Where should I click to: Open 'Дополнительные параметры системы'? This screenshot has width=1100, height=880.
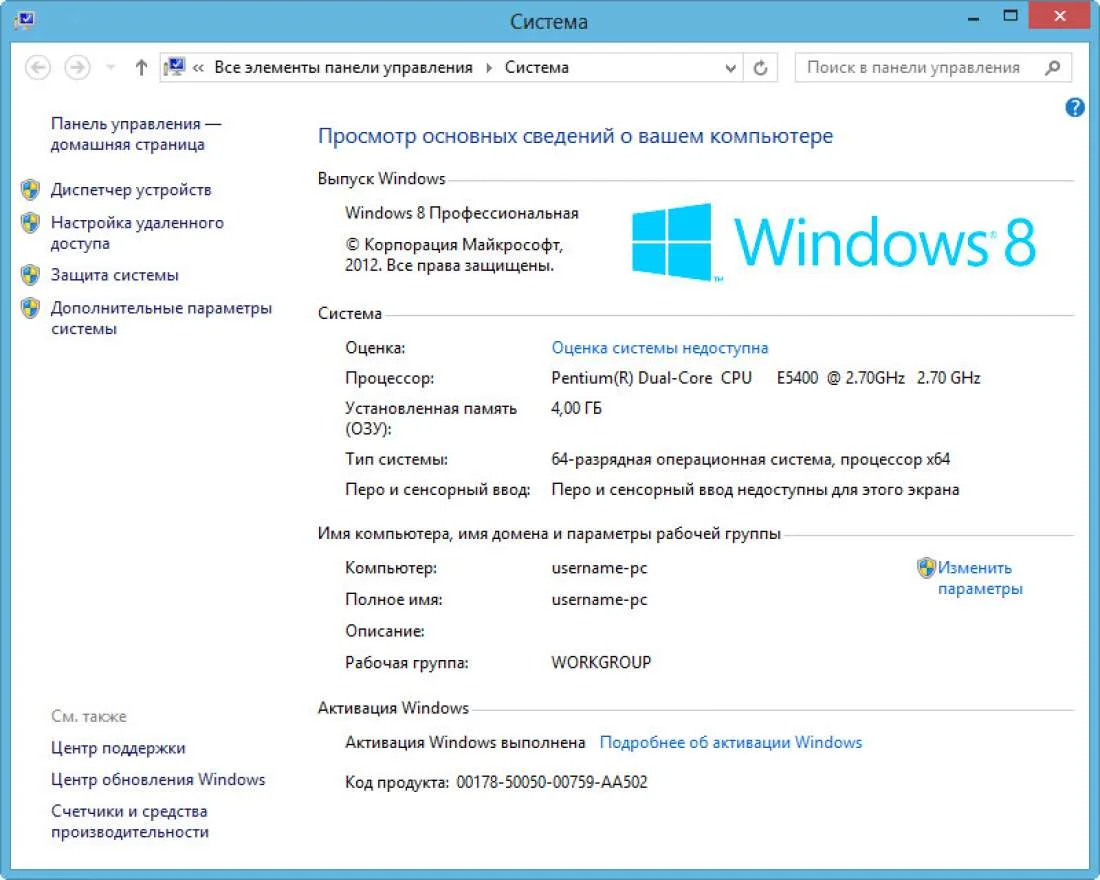tap(161, 318)
